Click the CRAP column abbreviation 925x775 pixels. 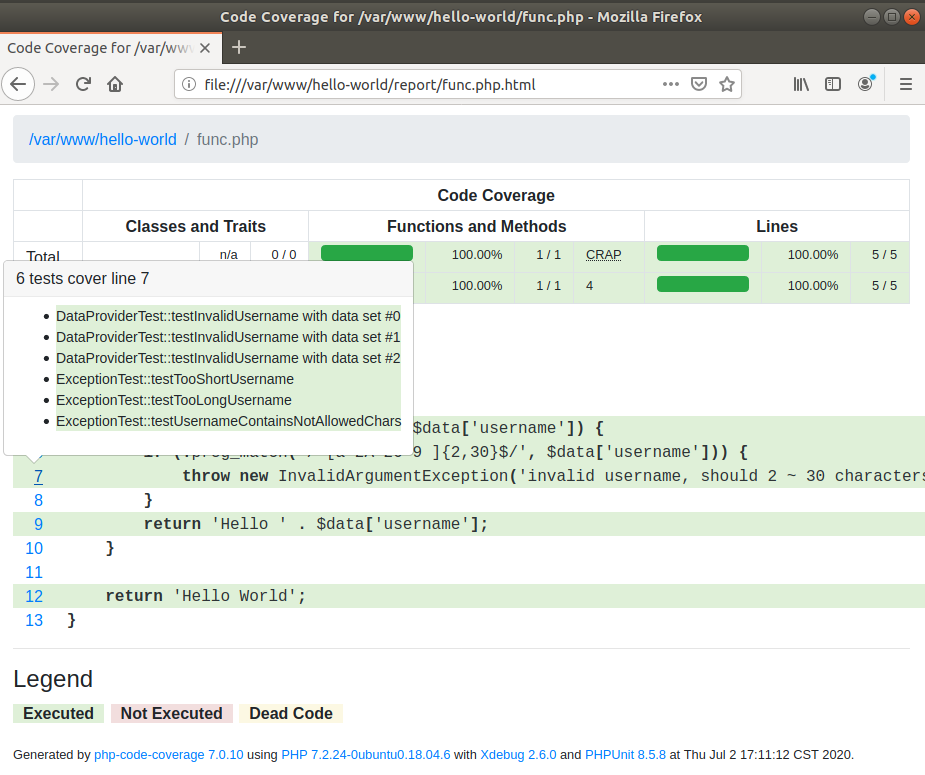point(603,255)
